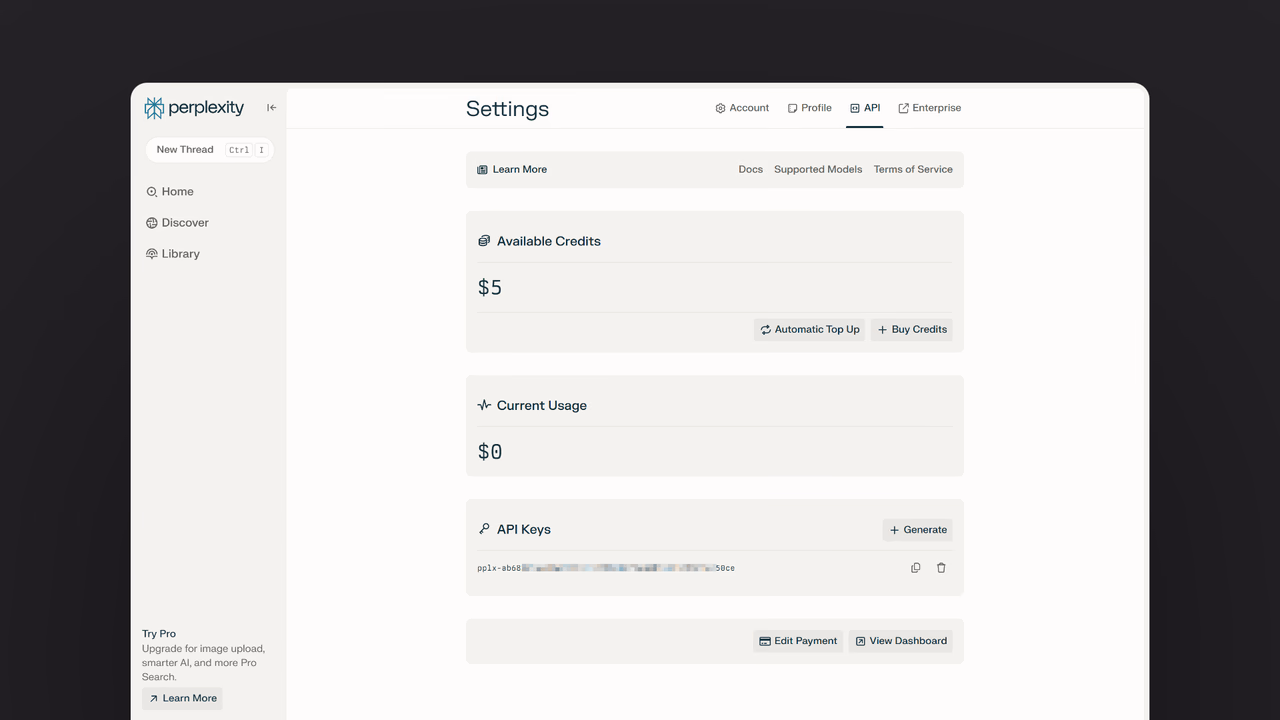This screenshot has height=720, width=1280.
Task: Switch to the Profile tab
Action: 810,108
